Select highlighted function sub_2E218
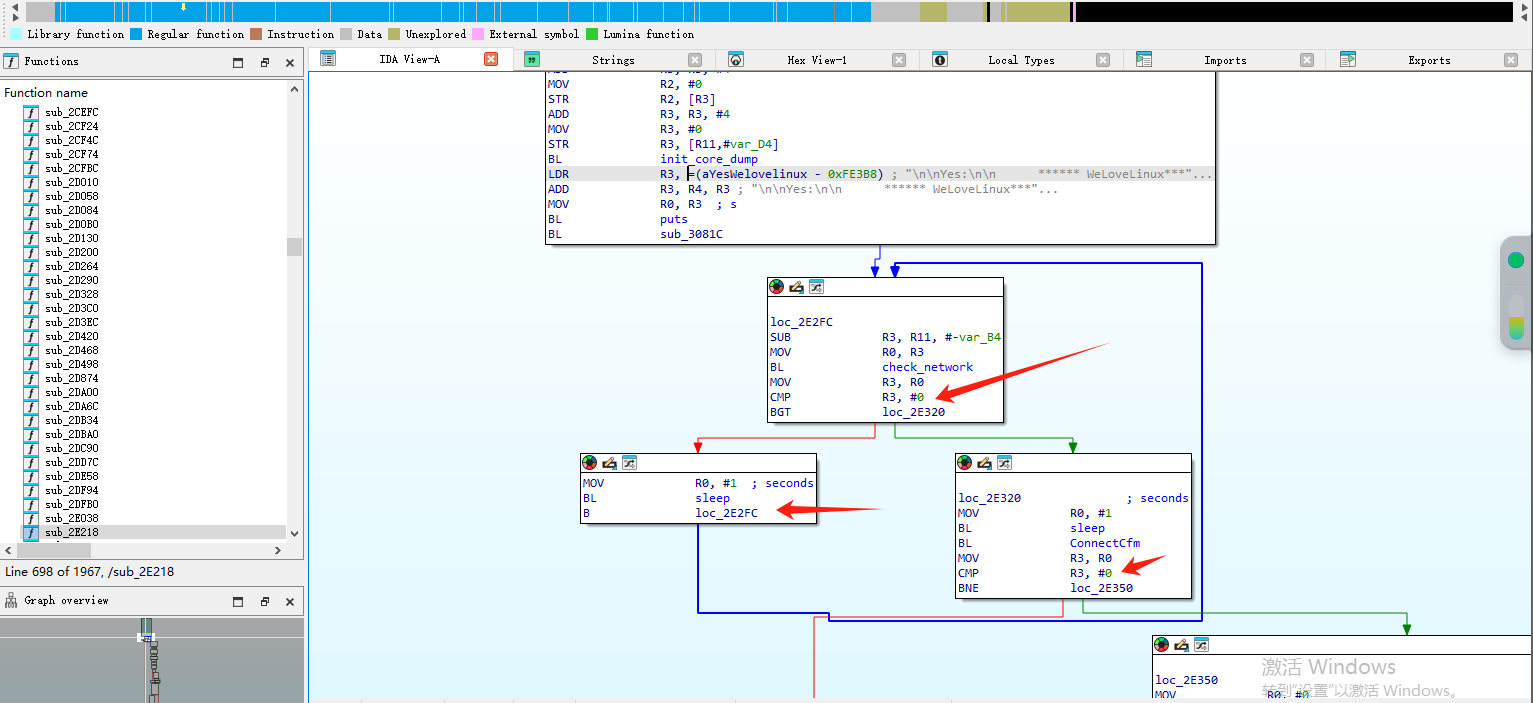Viewport: 1533px width, 703px height. [71, 532]
